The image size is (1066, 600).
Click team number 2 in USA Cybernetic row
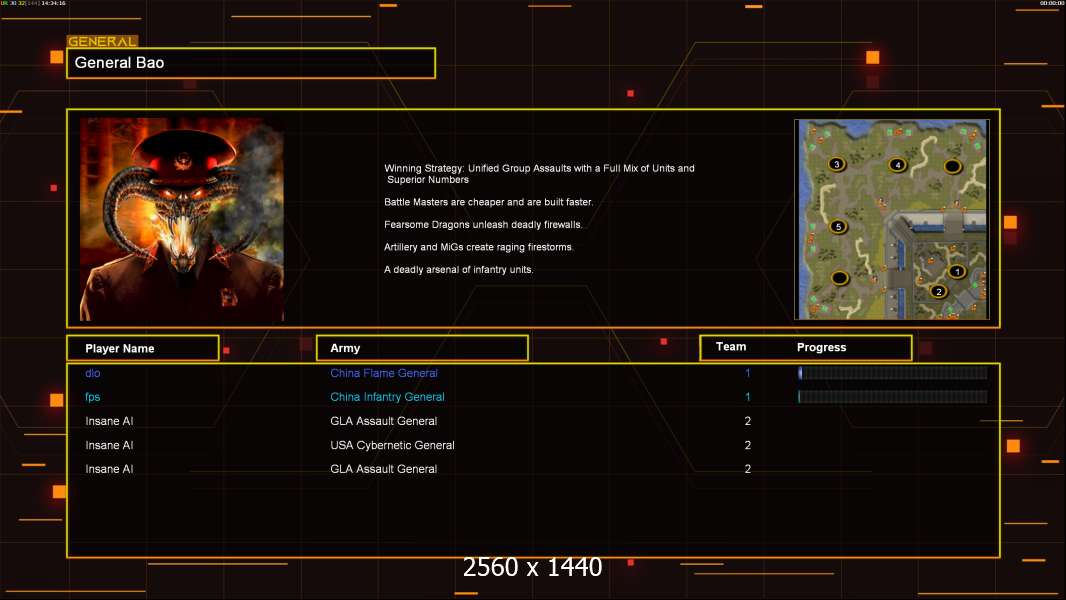pyautogui.click(x=747, y=445)
